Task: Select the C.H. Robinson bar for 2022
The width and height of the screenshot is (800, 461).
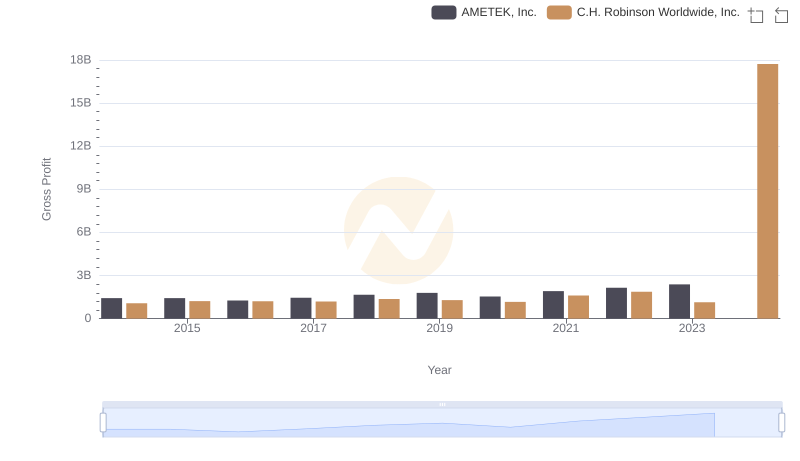Action: click(x=641, y=305)
